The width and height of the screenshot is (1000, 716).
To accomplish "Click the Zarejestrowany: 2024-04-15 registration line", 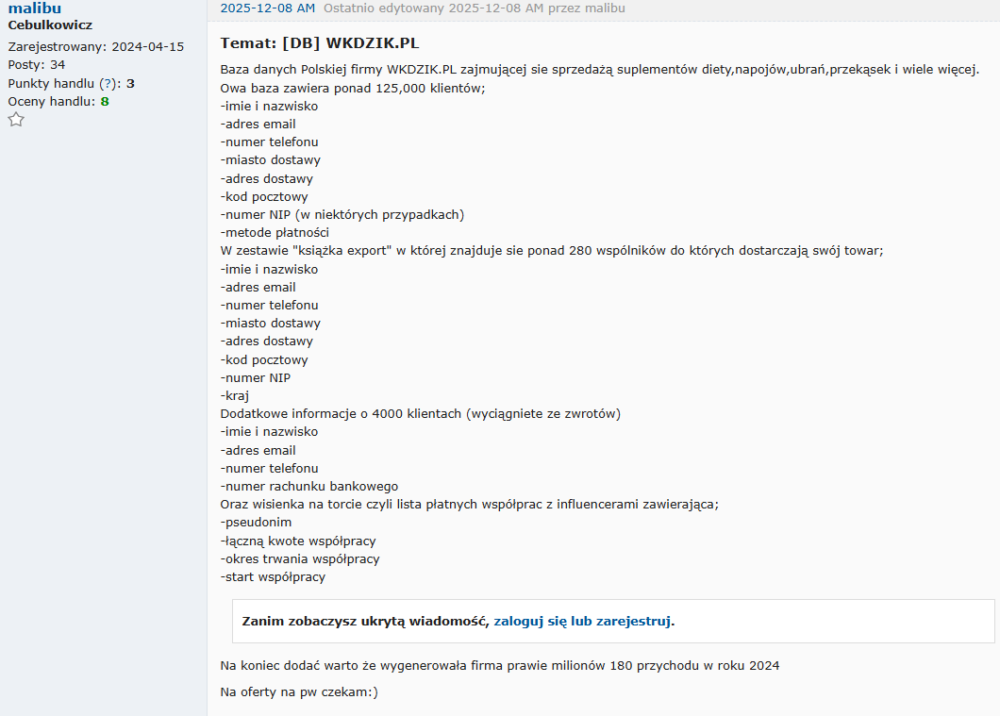I will 96,47.
